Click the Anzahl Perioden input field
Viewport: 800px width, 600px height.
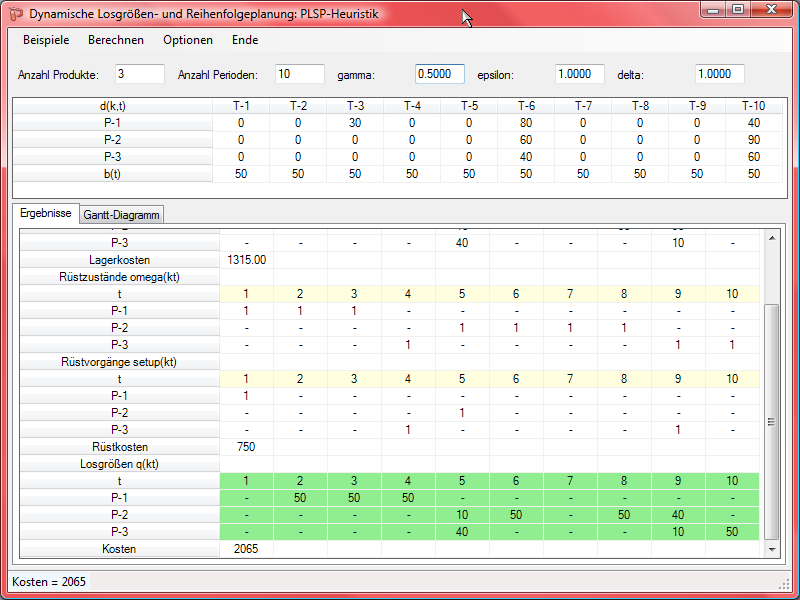[300, 74]
